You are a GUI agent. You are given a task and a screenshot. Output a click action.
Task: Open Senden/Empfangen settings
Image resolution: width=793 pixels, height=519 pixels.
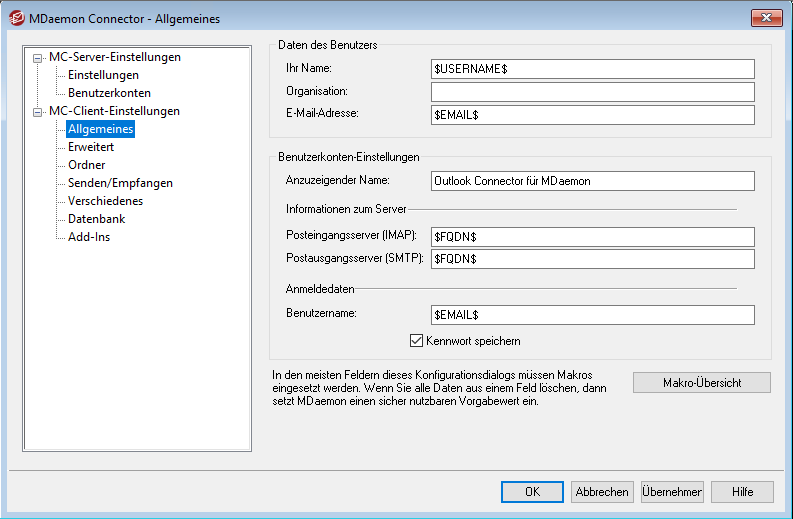click(x=120, y=183)
